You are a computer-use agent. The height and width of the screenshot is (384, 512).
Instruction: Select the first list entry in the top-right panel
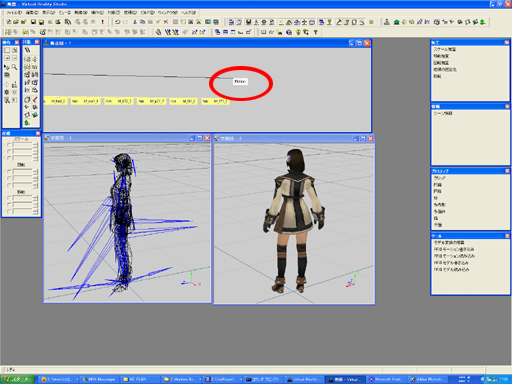[x=445, y=49]
